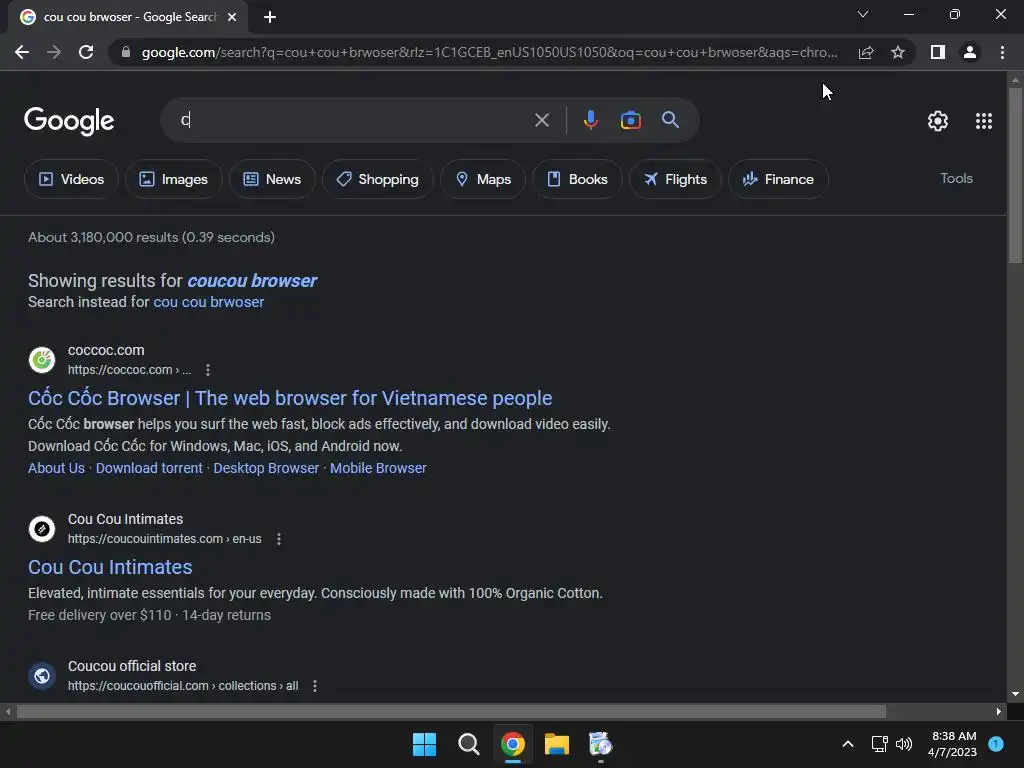Open the volume control in tray
The image size is (1024, 768).
pyautogui.click(x=904, y=744)
